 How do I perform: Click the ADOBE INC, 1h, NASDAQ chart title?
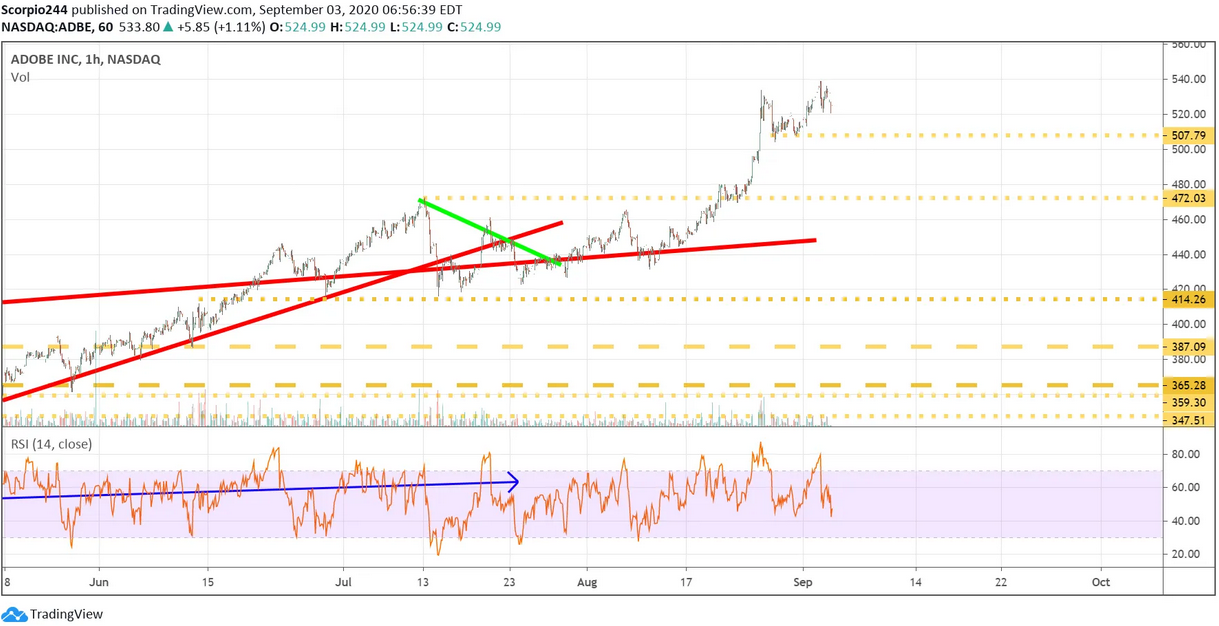click(86, 59)
